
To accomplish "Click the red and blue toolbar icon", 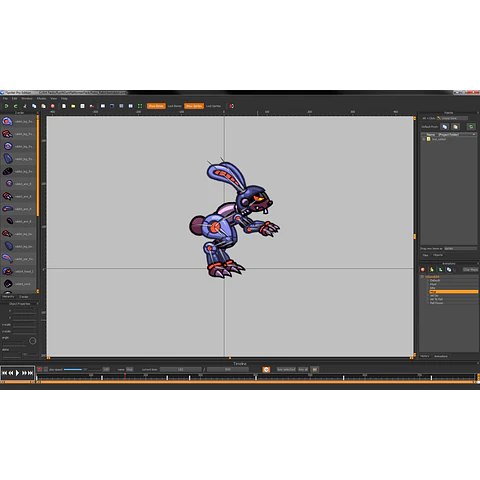I will pyautogui.click(x=92, y=106).
